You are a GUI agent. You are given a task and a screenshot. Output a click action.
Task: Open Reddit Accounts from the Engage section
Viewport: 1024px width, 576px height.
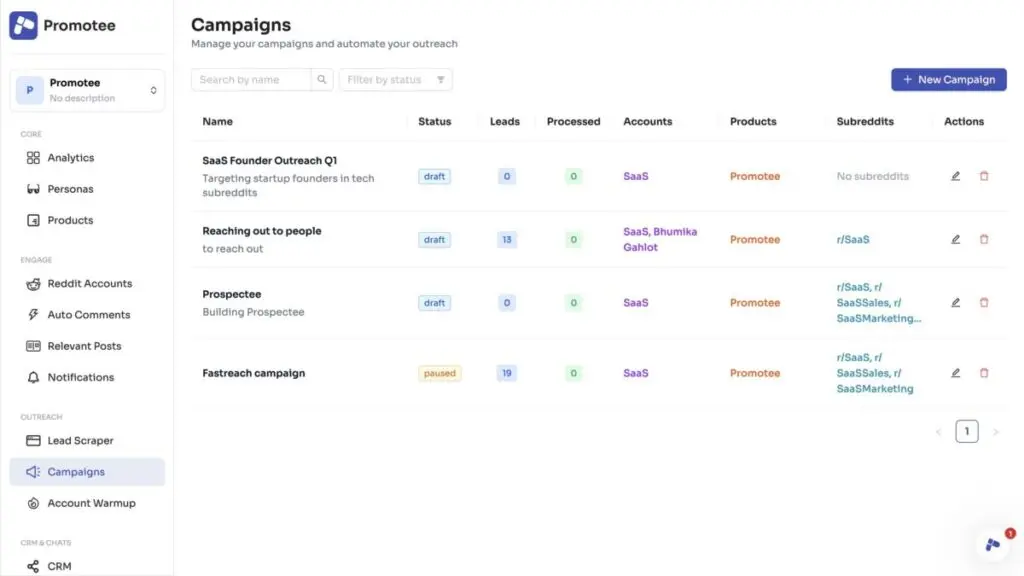click(90, 283)
